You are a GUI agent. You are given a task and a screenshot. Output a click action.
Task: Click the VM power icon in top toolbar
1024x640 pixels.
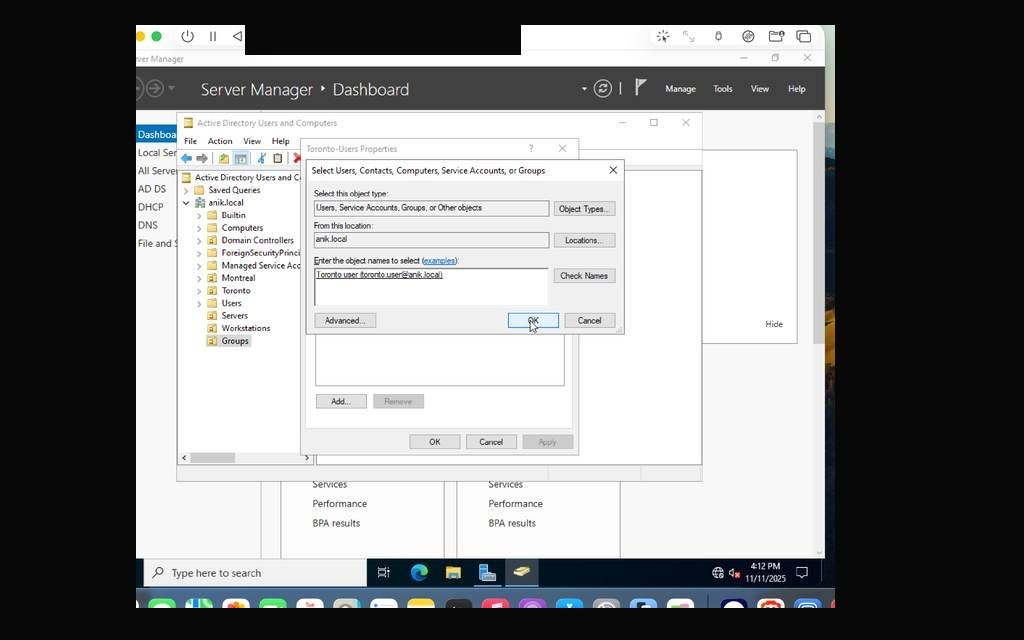click(187, 37)
